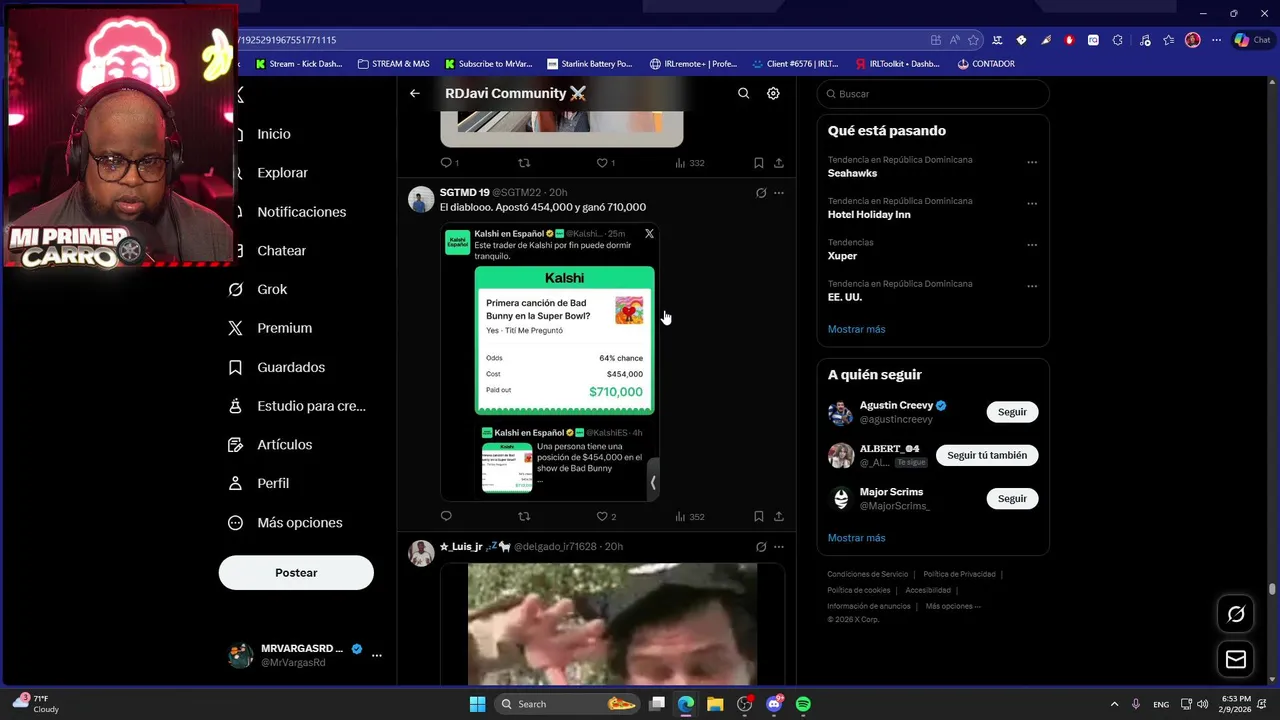This screenshot has height=720, width=1280.
Task: Open options for EE. UU. trend
Action: pyautogui.click(x=1032, y=286)
